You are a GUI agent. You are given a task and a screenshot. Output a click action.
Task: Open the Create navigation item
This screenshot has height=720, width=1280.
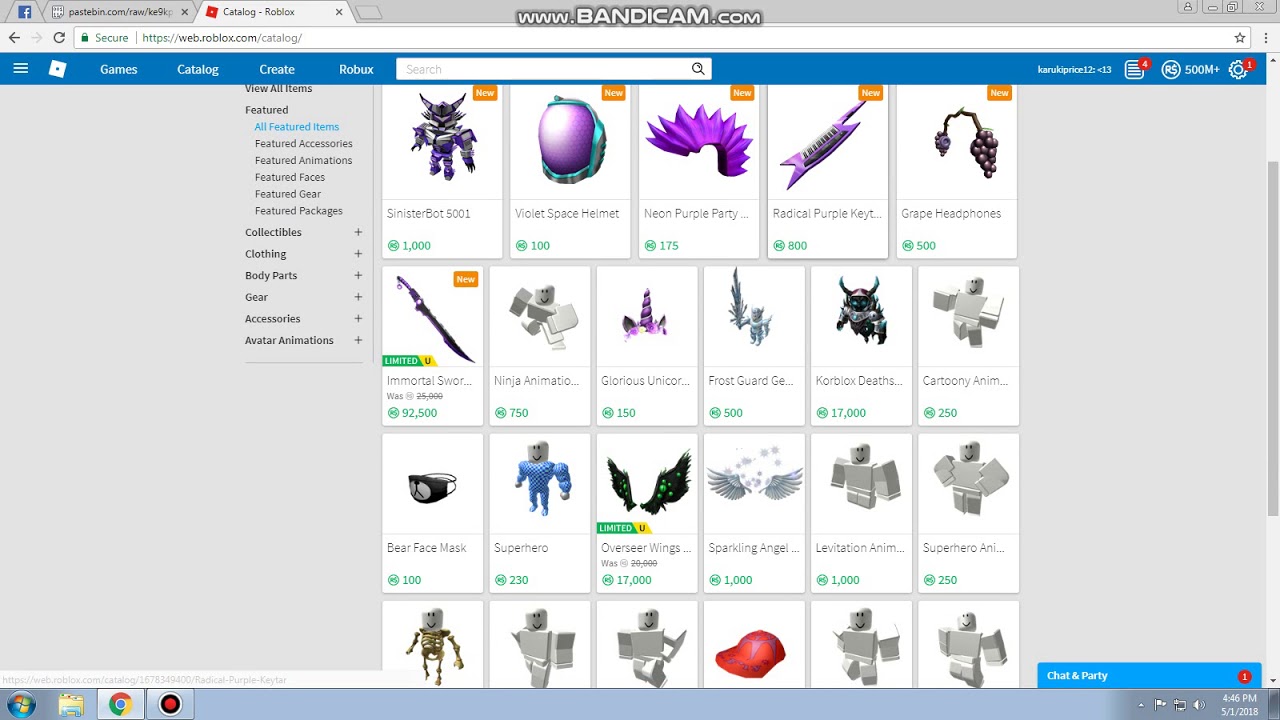tap(277, 69)
